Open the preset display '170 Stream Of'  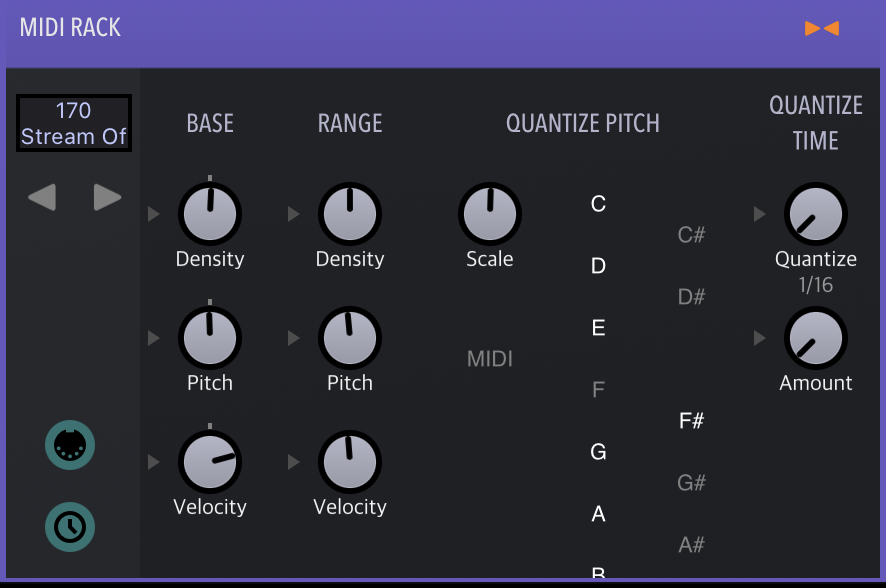pyautogui.click(x=74, y=123)
